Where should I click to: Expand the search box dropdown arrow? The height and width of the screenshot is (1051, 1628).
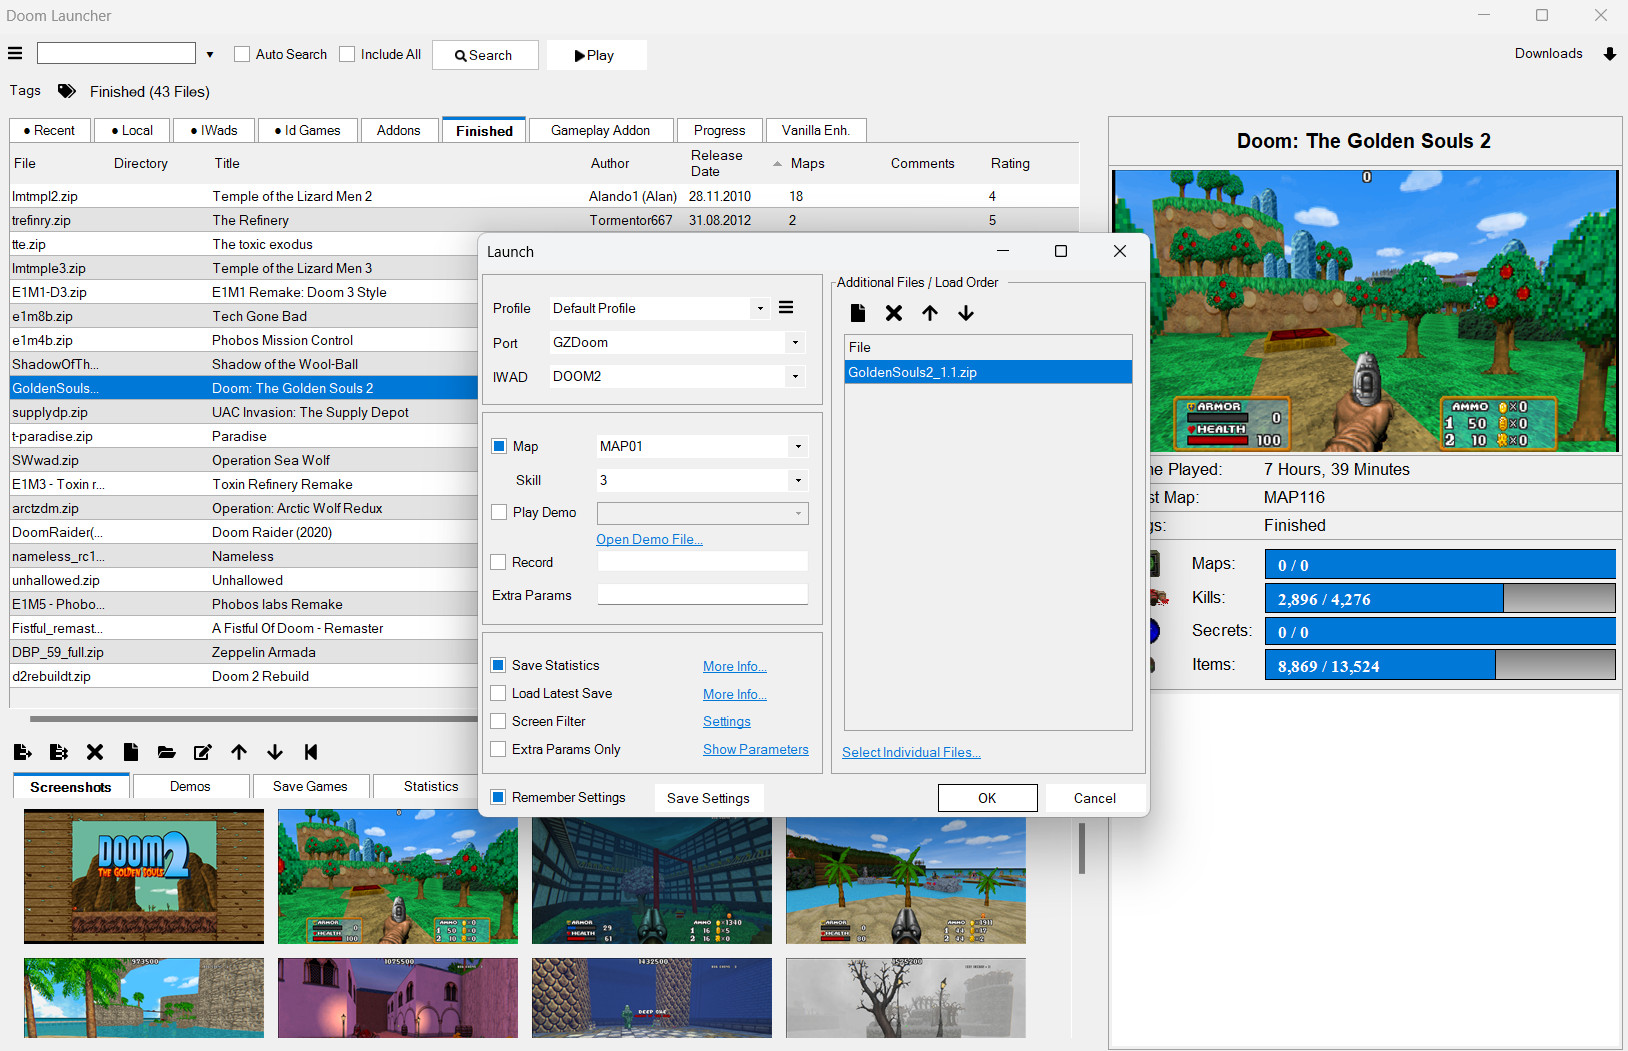209,54
